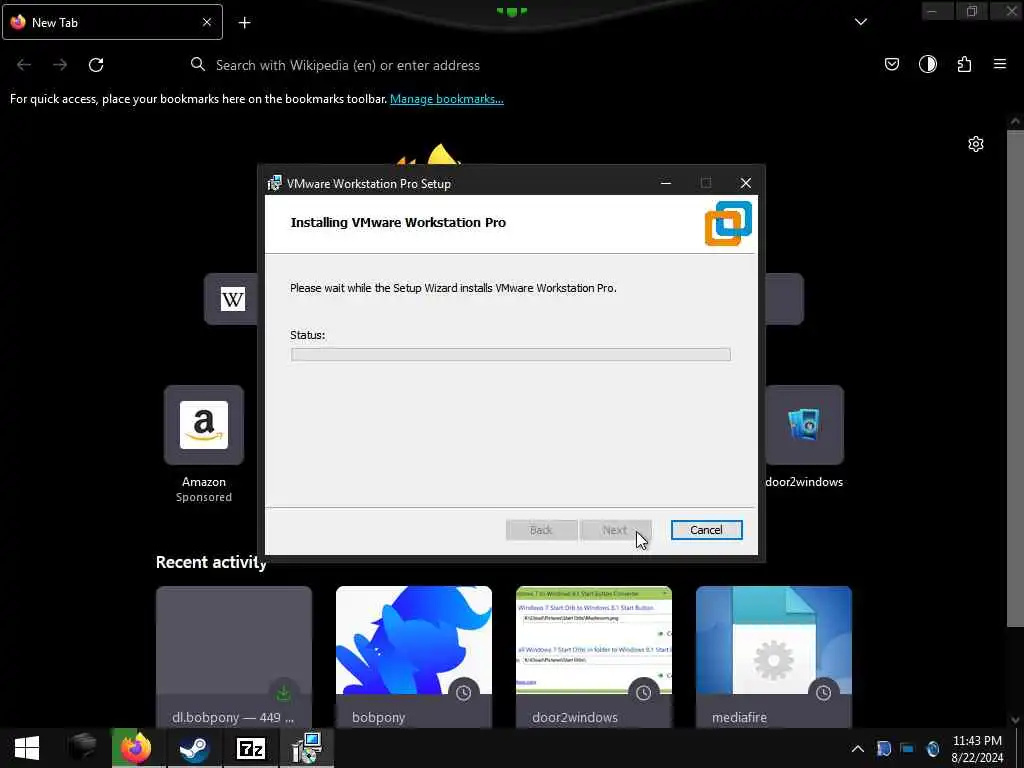
Task: Close the VMware Workstation Pro Setup window
Action: [x=745, y=184]
